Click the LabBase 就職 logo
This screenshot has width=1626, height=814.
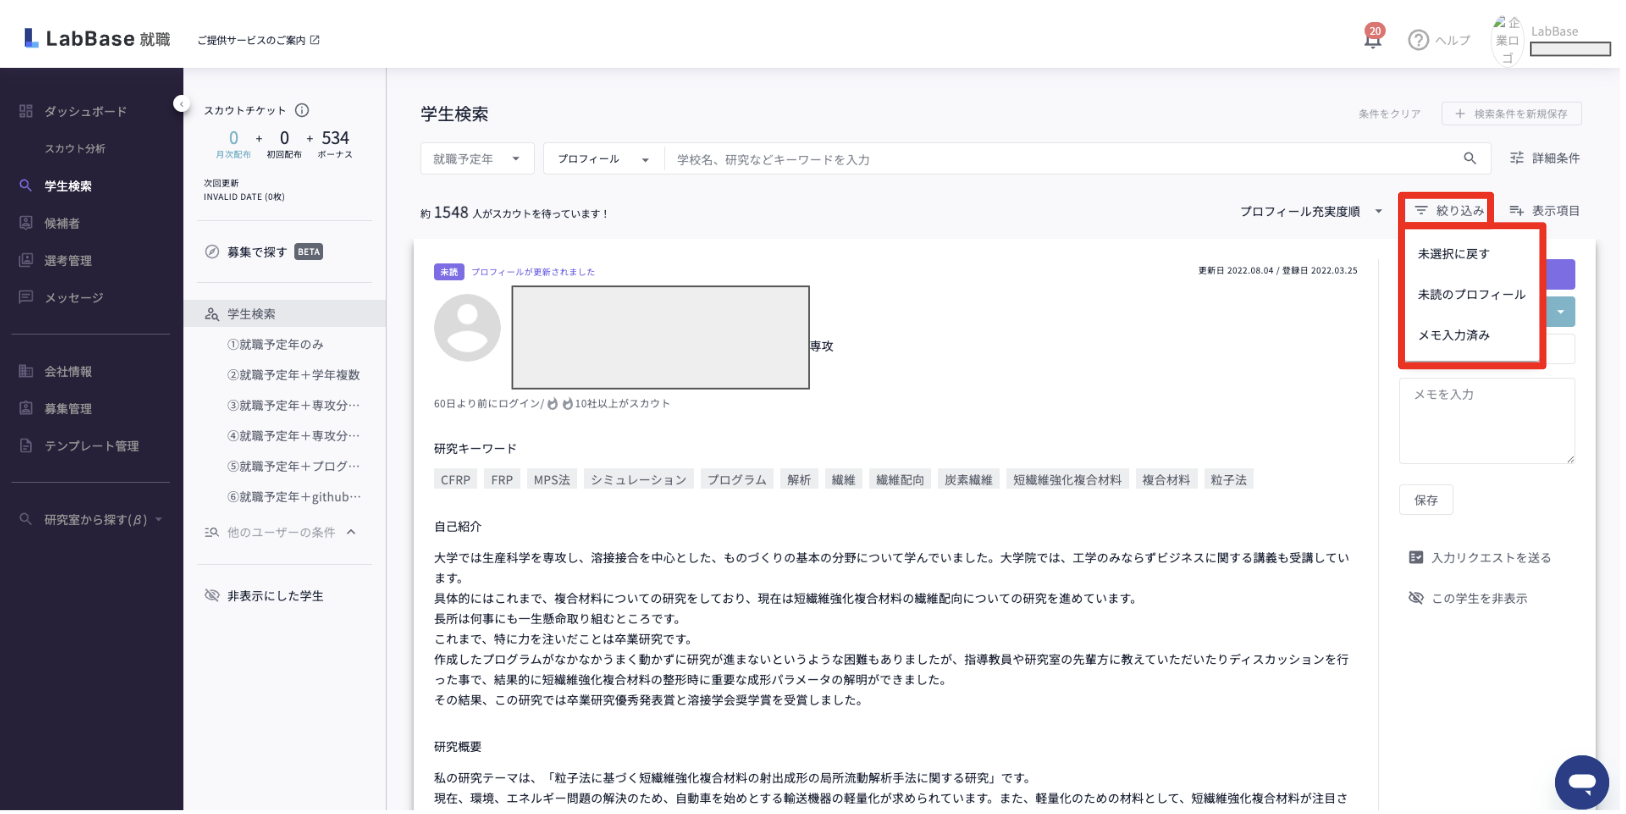point(97,39)
